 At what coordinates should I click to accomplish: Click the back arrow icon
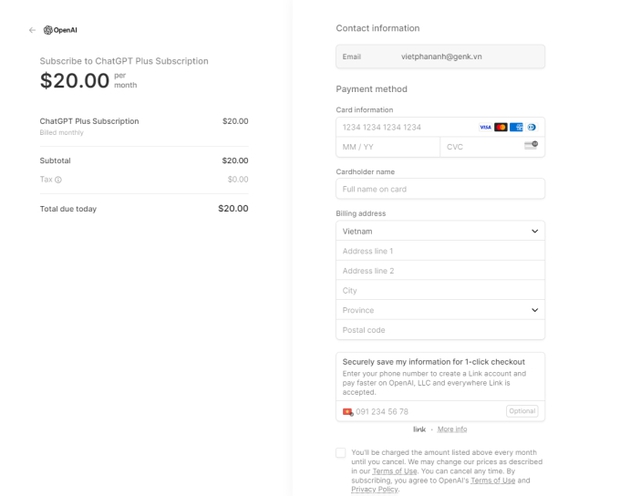pyautogui.click(x=32, y=30)
